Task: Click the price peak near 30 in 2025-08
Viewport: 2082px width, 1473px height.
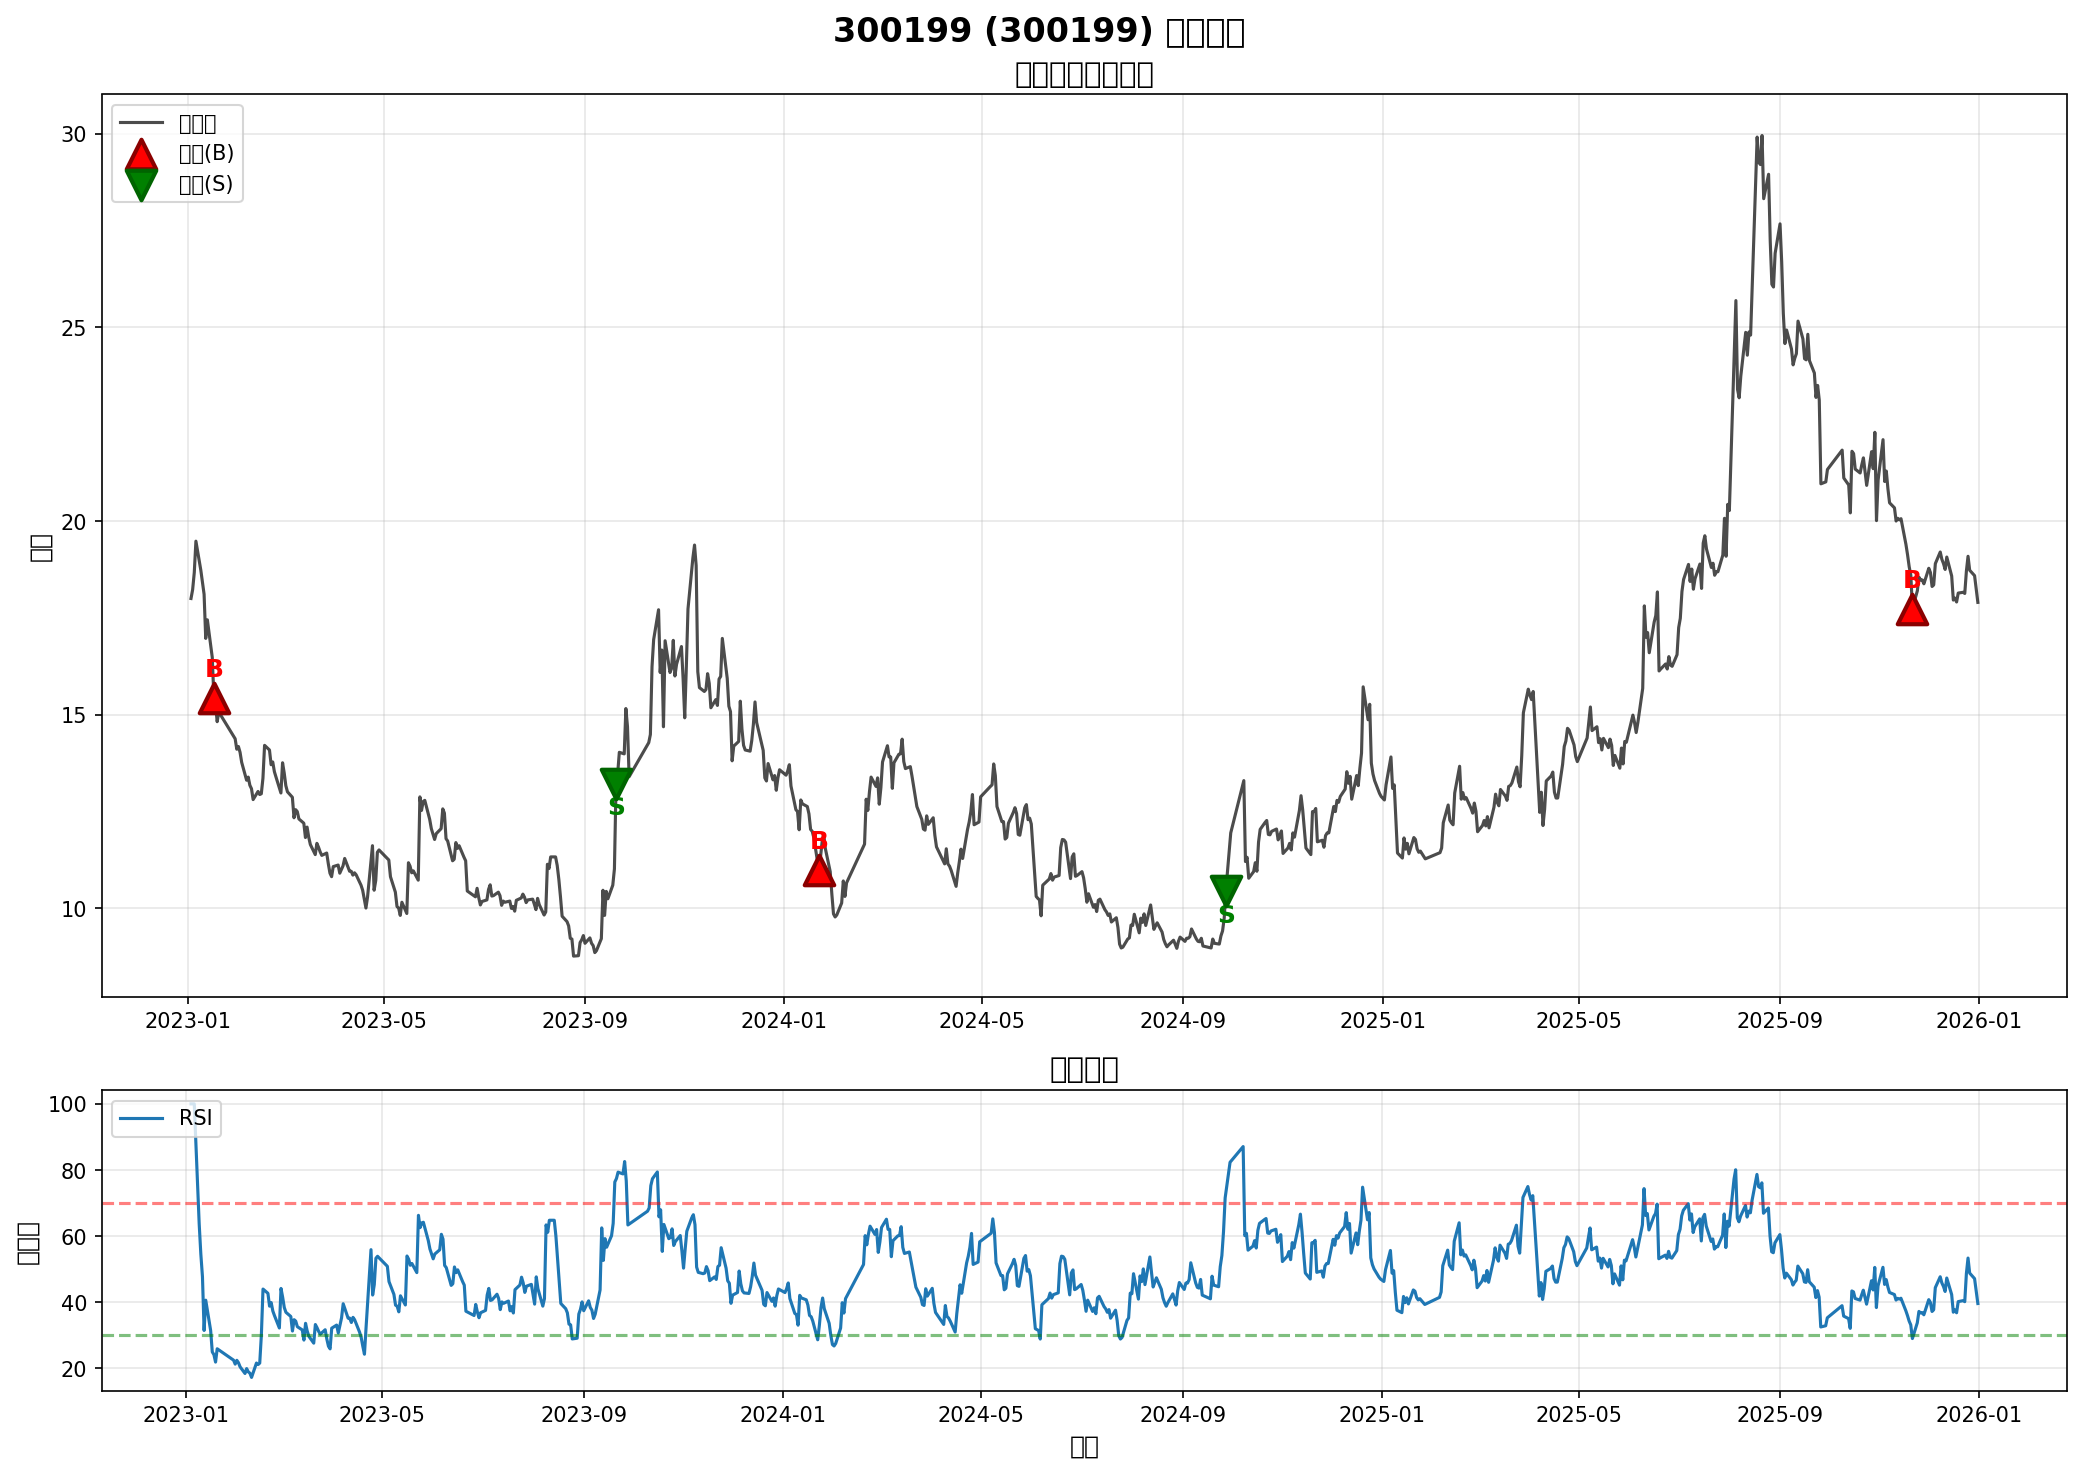Action: click(1760, 137)
